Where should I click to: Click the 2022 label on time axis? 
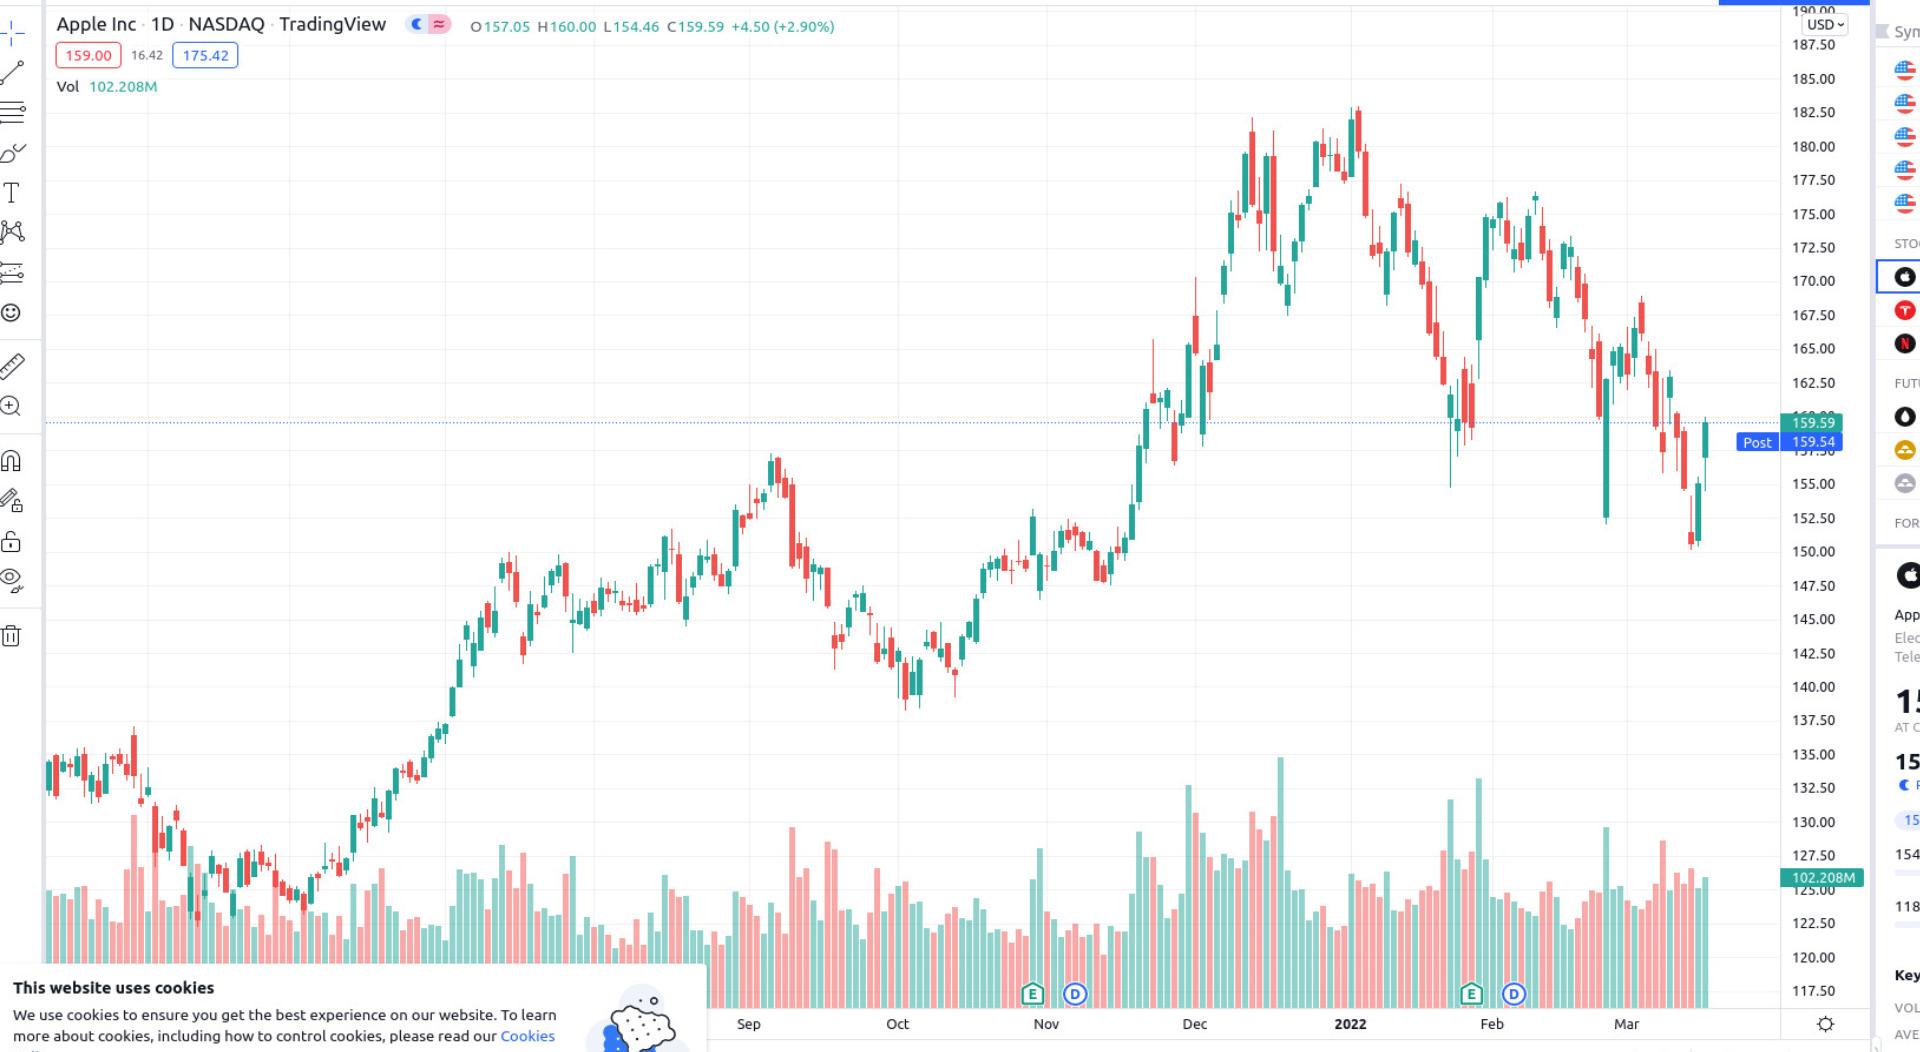1350,1024
